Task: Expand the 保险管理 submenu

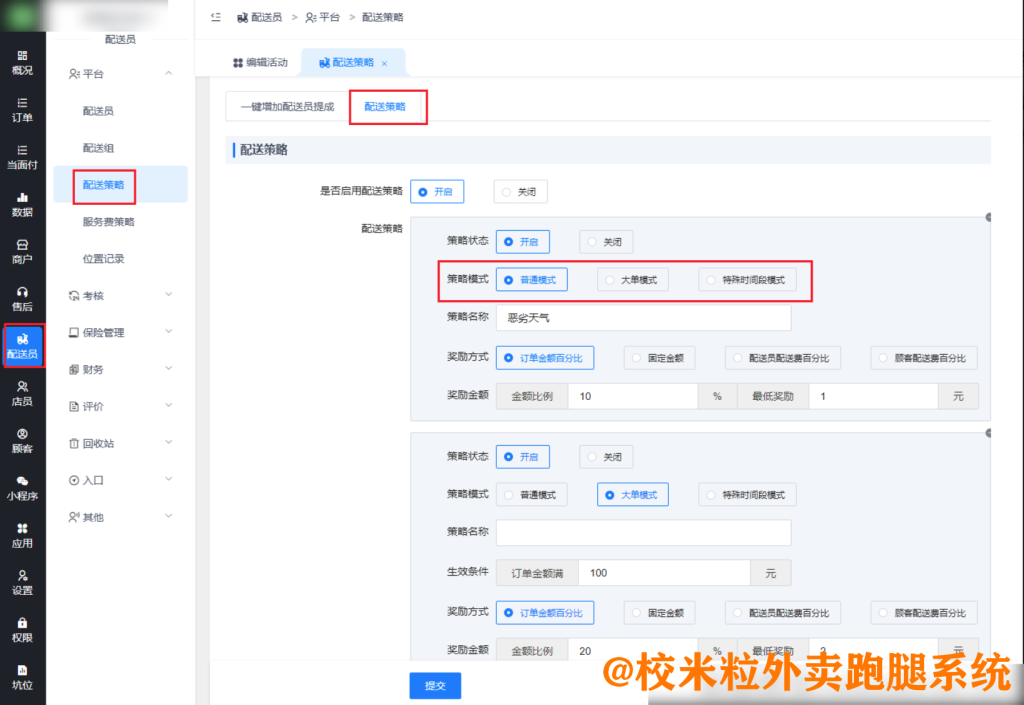Action: (168, 332)
